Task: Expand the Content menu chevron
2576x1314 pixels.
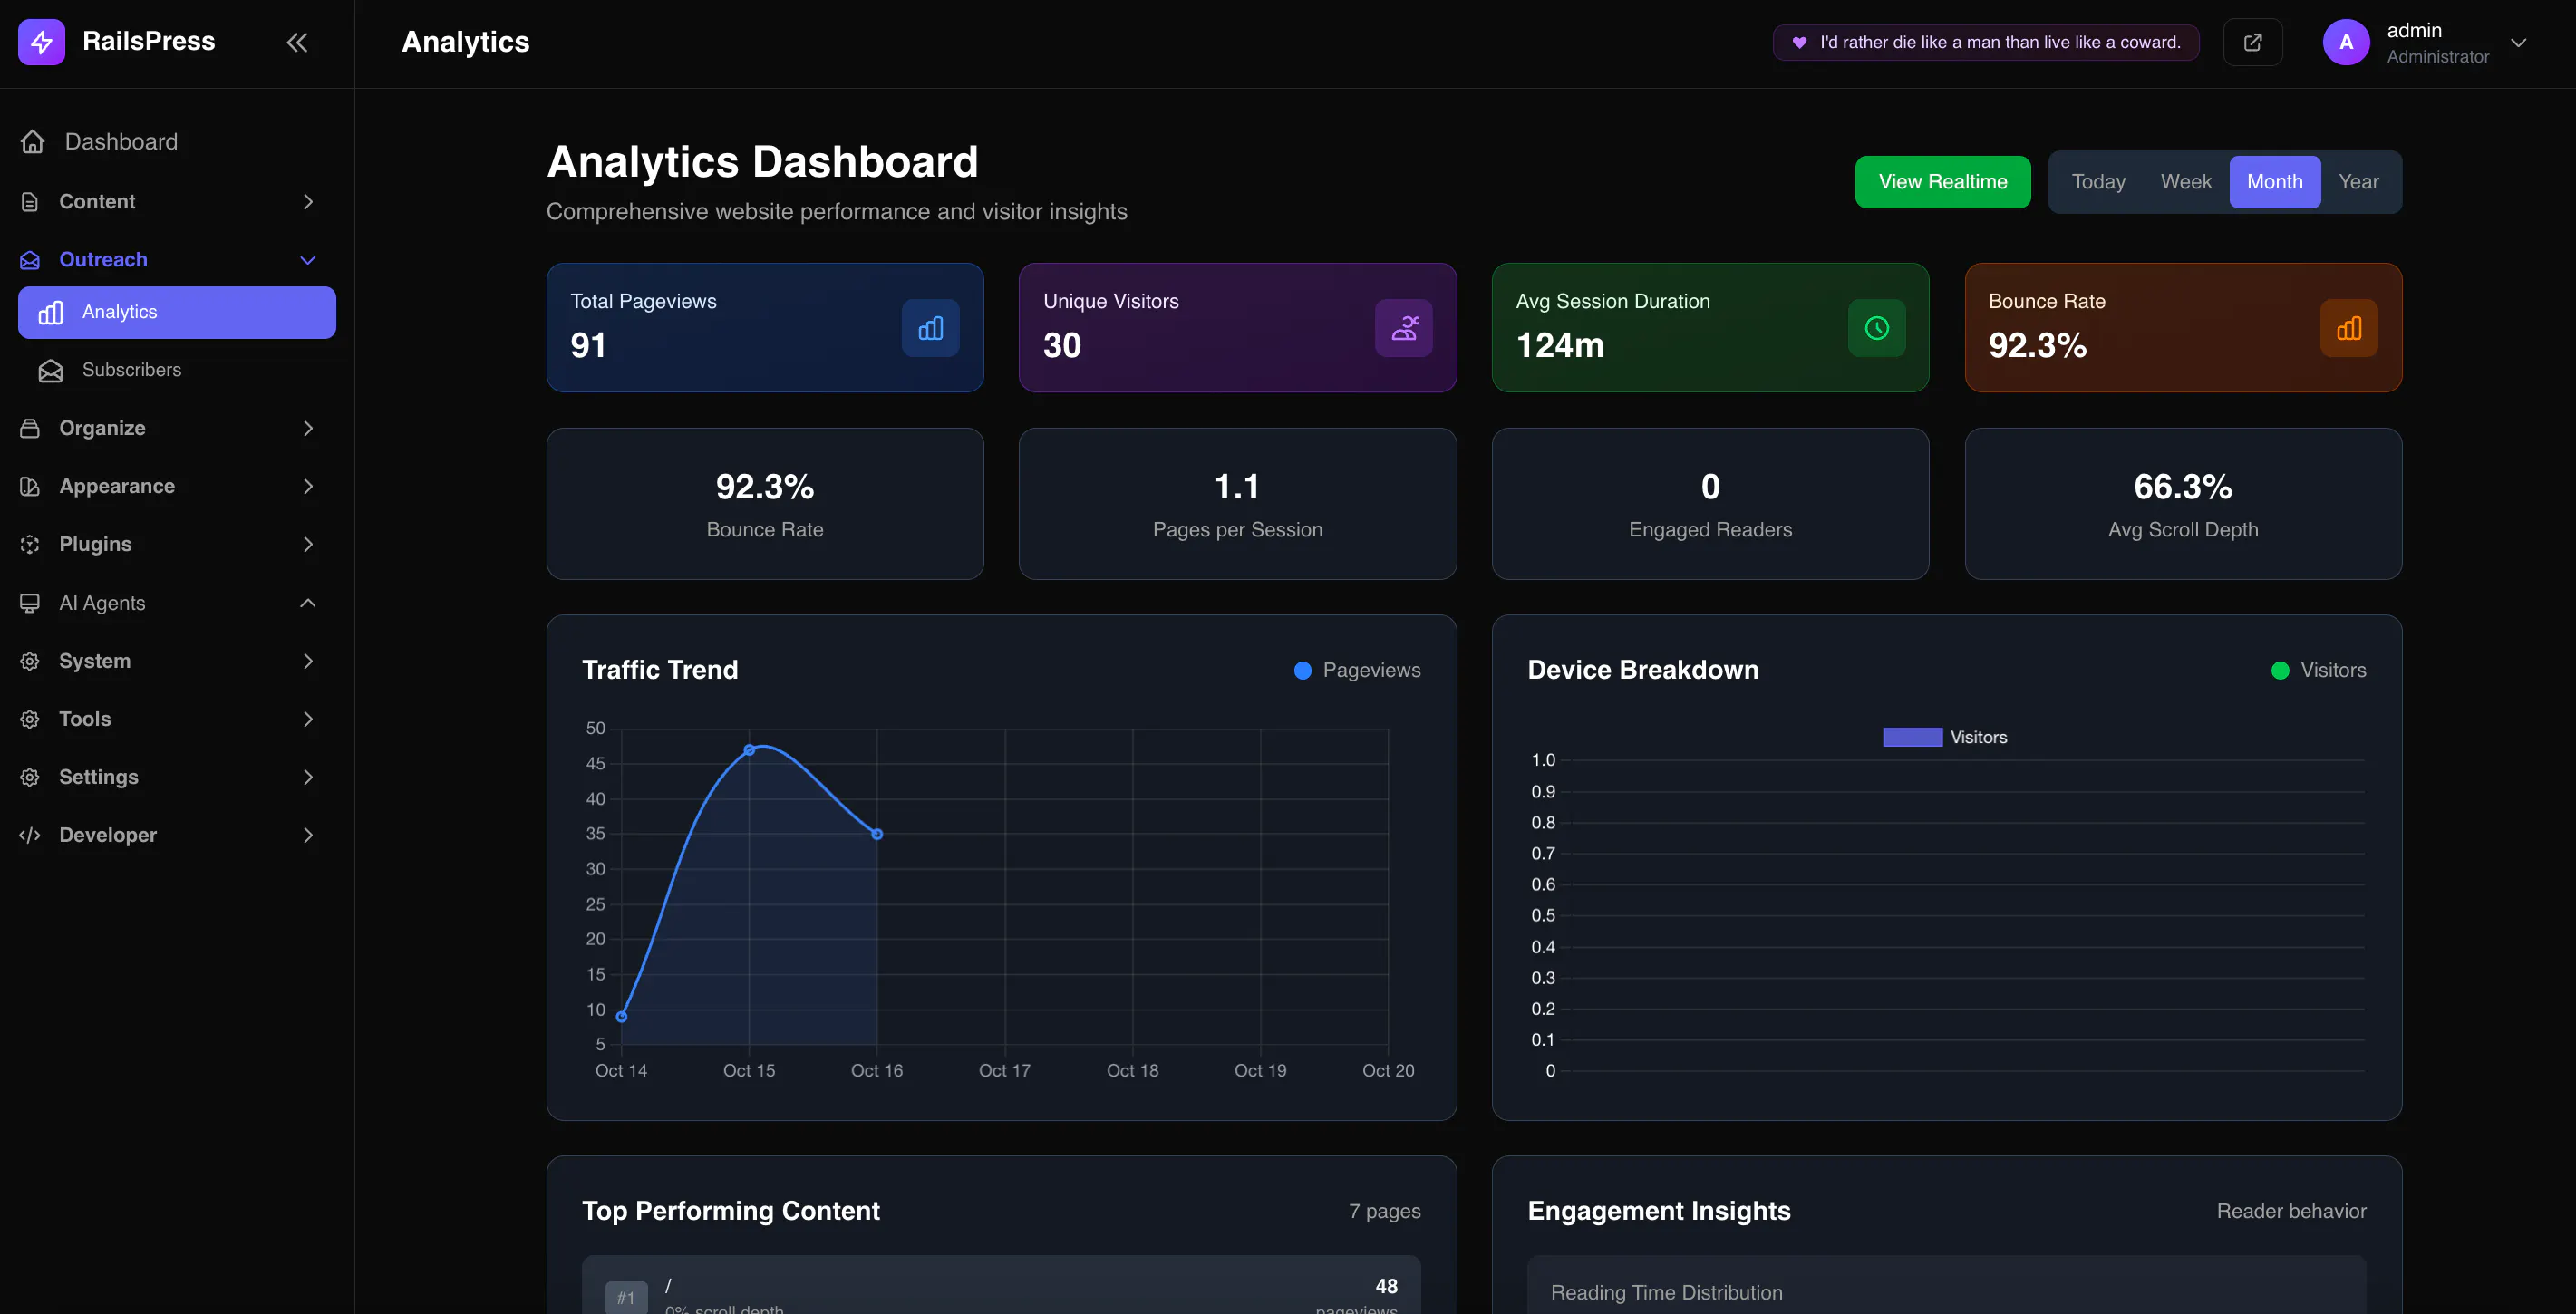Action: tap(308, 202)
